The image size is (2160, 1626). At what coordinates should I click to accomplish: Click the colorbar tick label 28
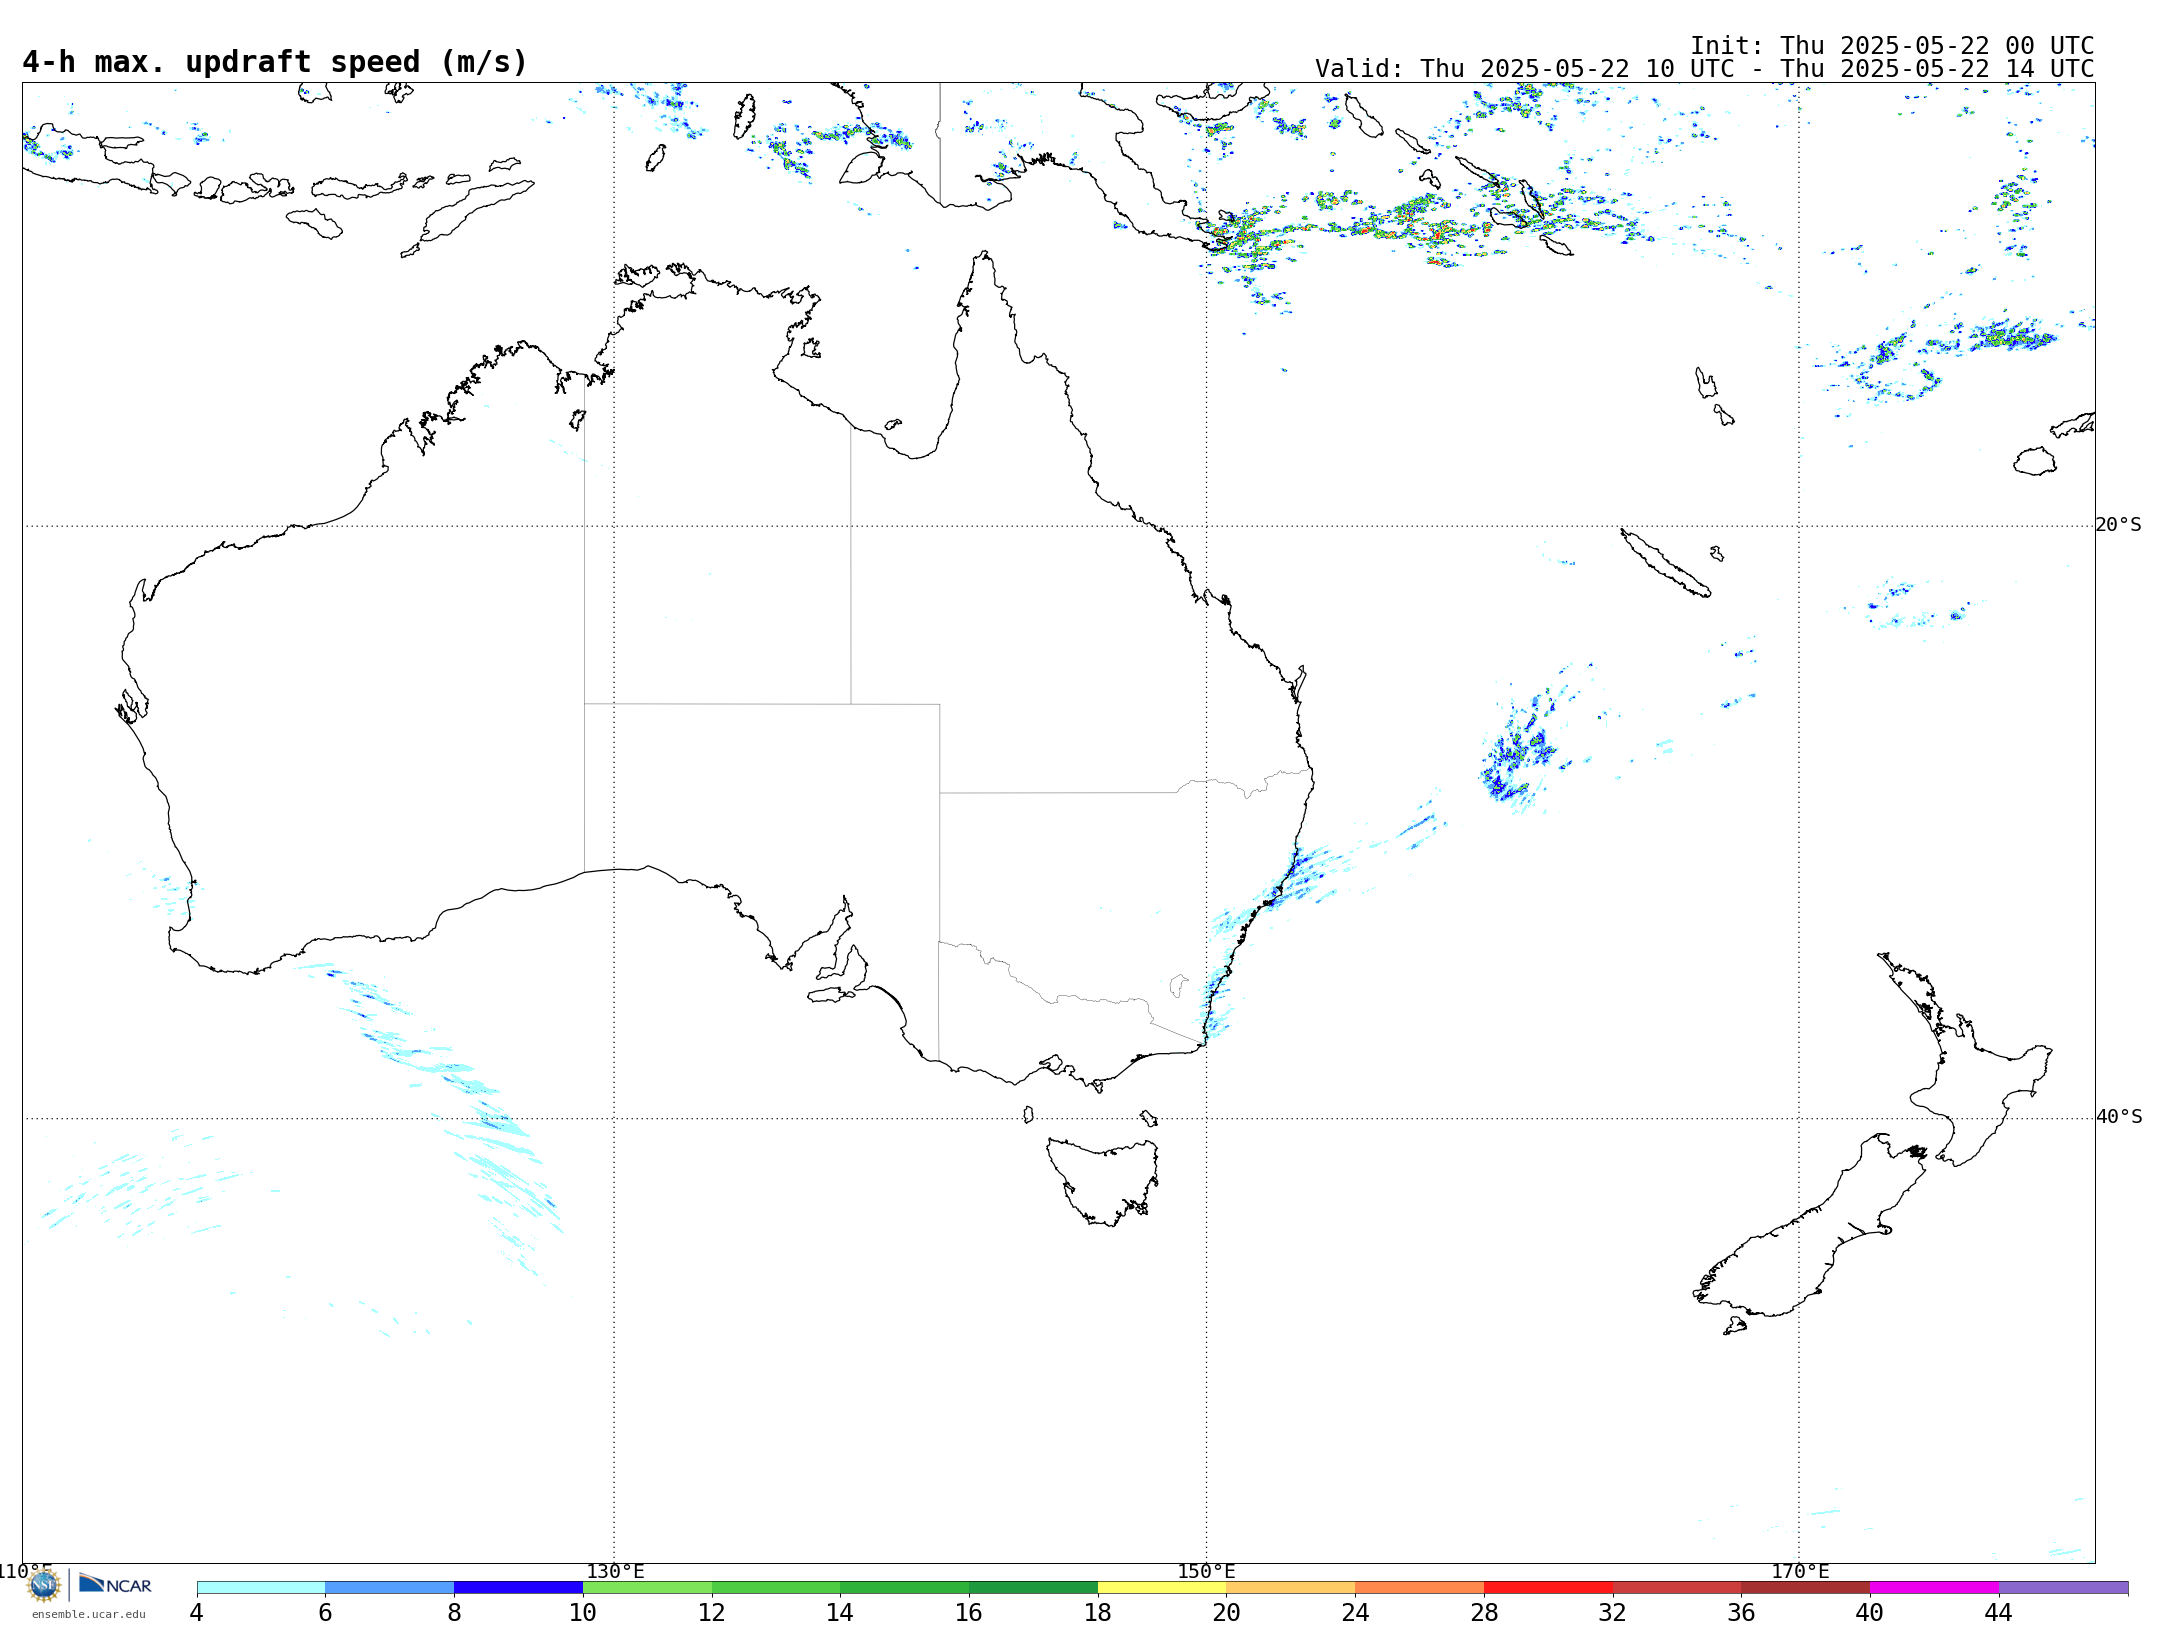[1484, 1613]
